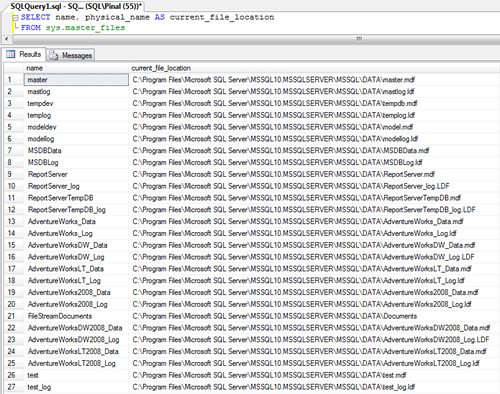Click the horizontal scrollbar left arrow
Image resolution: width=500 pixels, height=394 pixels.
(6, 39)
